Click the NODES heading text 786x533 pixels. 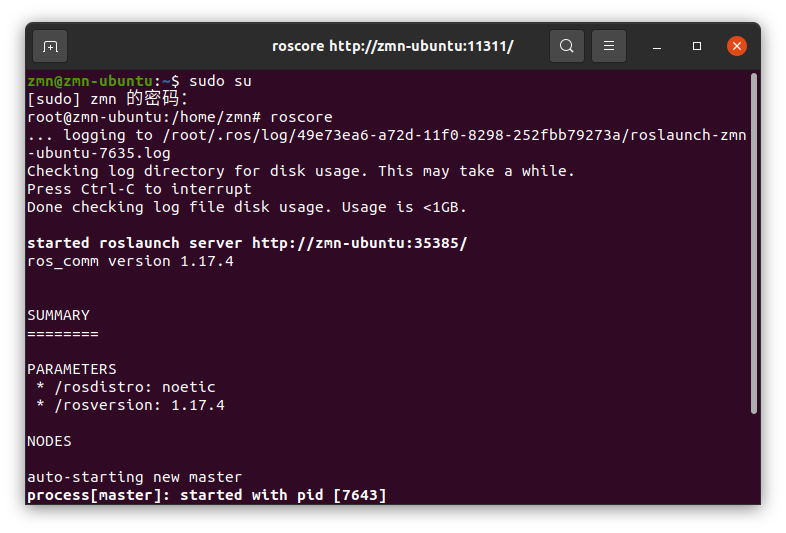49,441
